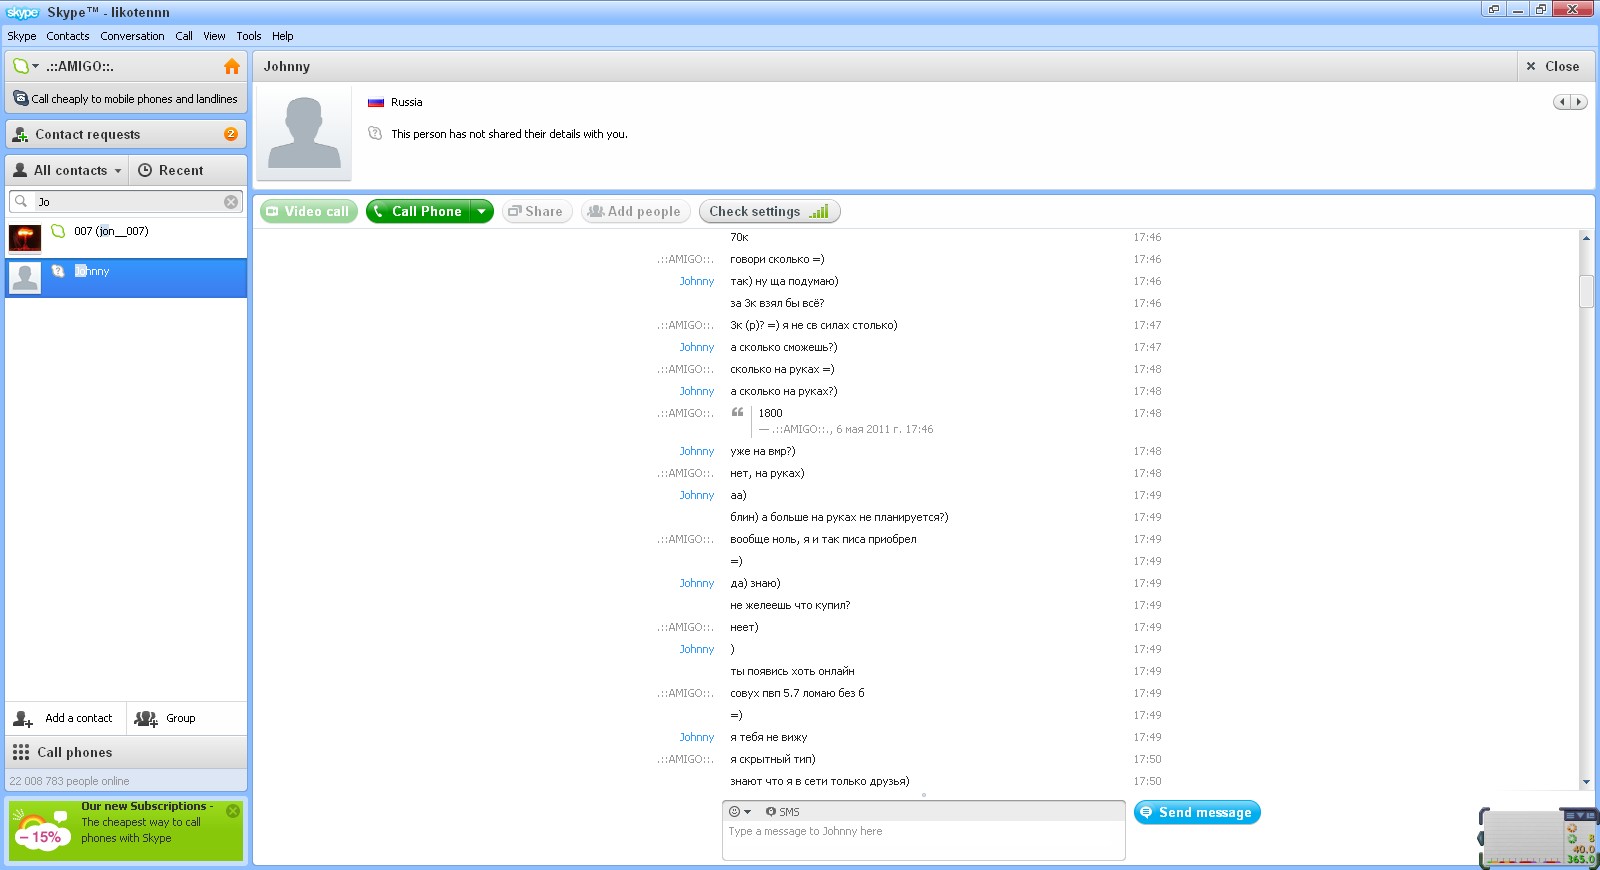Open the status dropdown beside .::AMIGO::.
Screen dimensions: 1600x870
pyautogui.click(x=26, y=66)
